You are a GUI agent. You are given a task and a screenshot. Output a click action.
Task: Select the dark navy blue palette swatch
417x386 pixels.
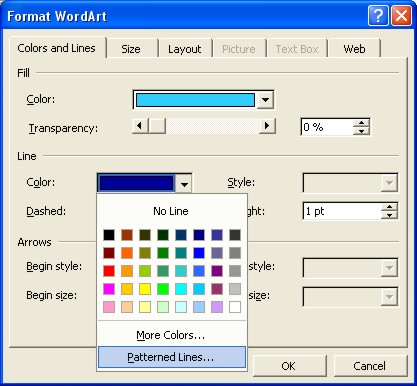pyautogui.click(x=199, y=235)
